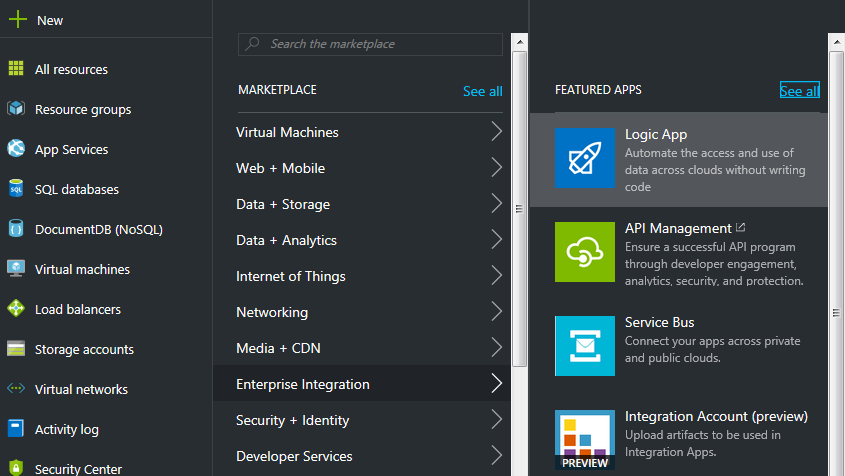Open DocumentDB (NoSQL) sidebar label
This screenshot has height=476, width=845.
click(x=99, y=229)
